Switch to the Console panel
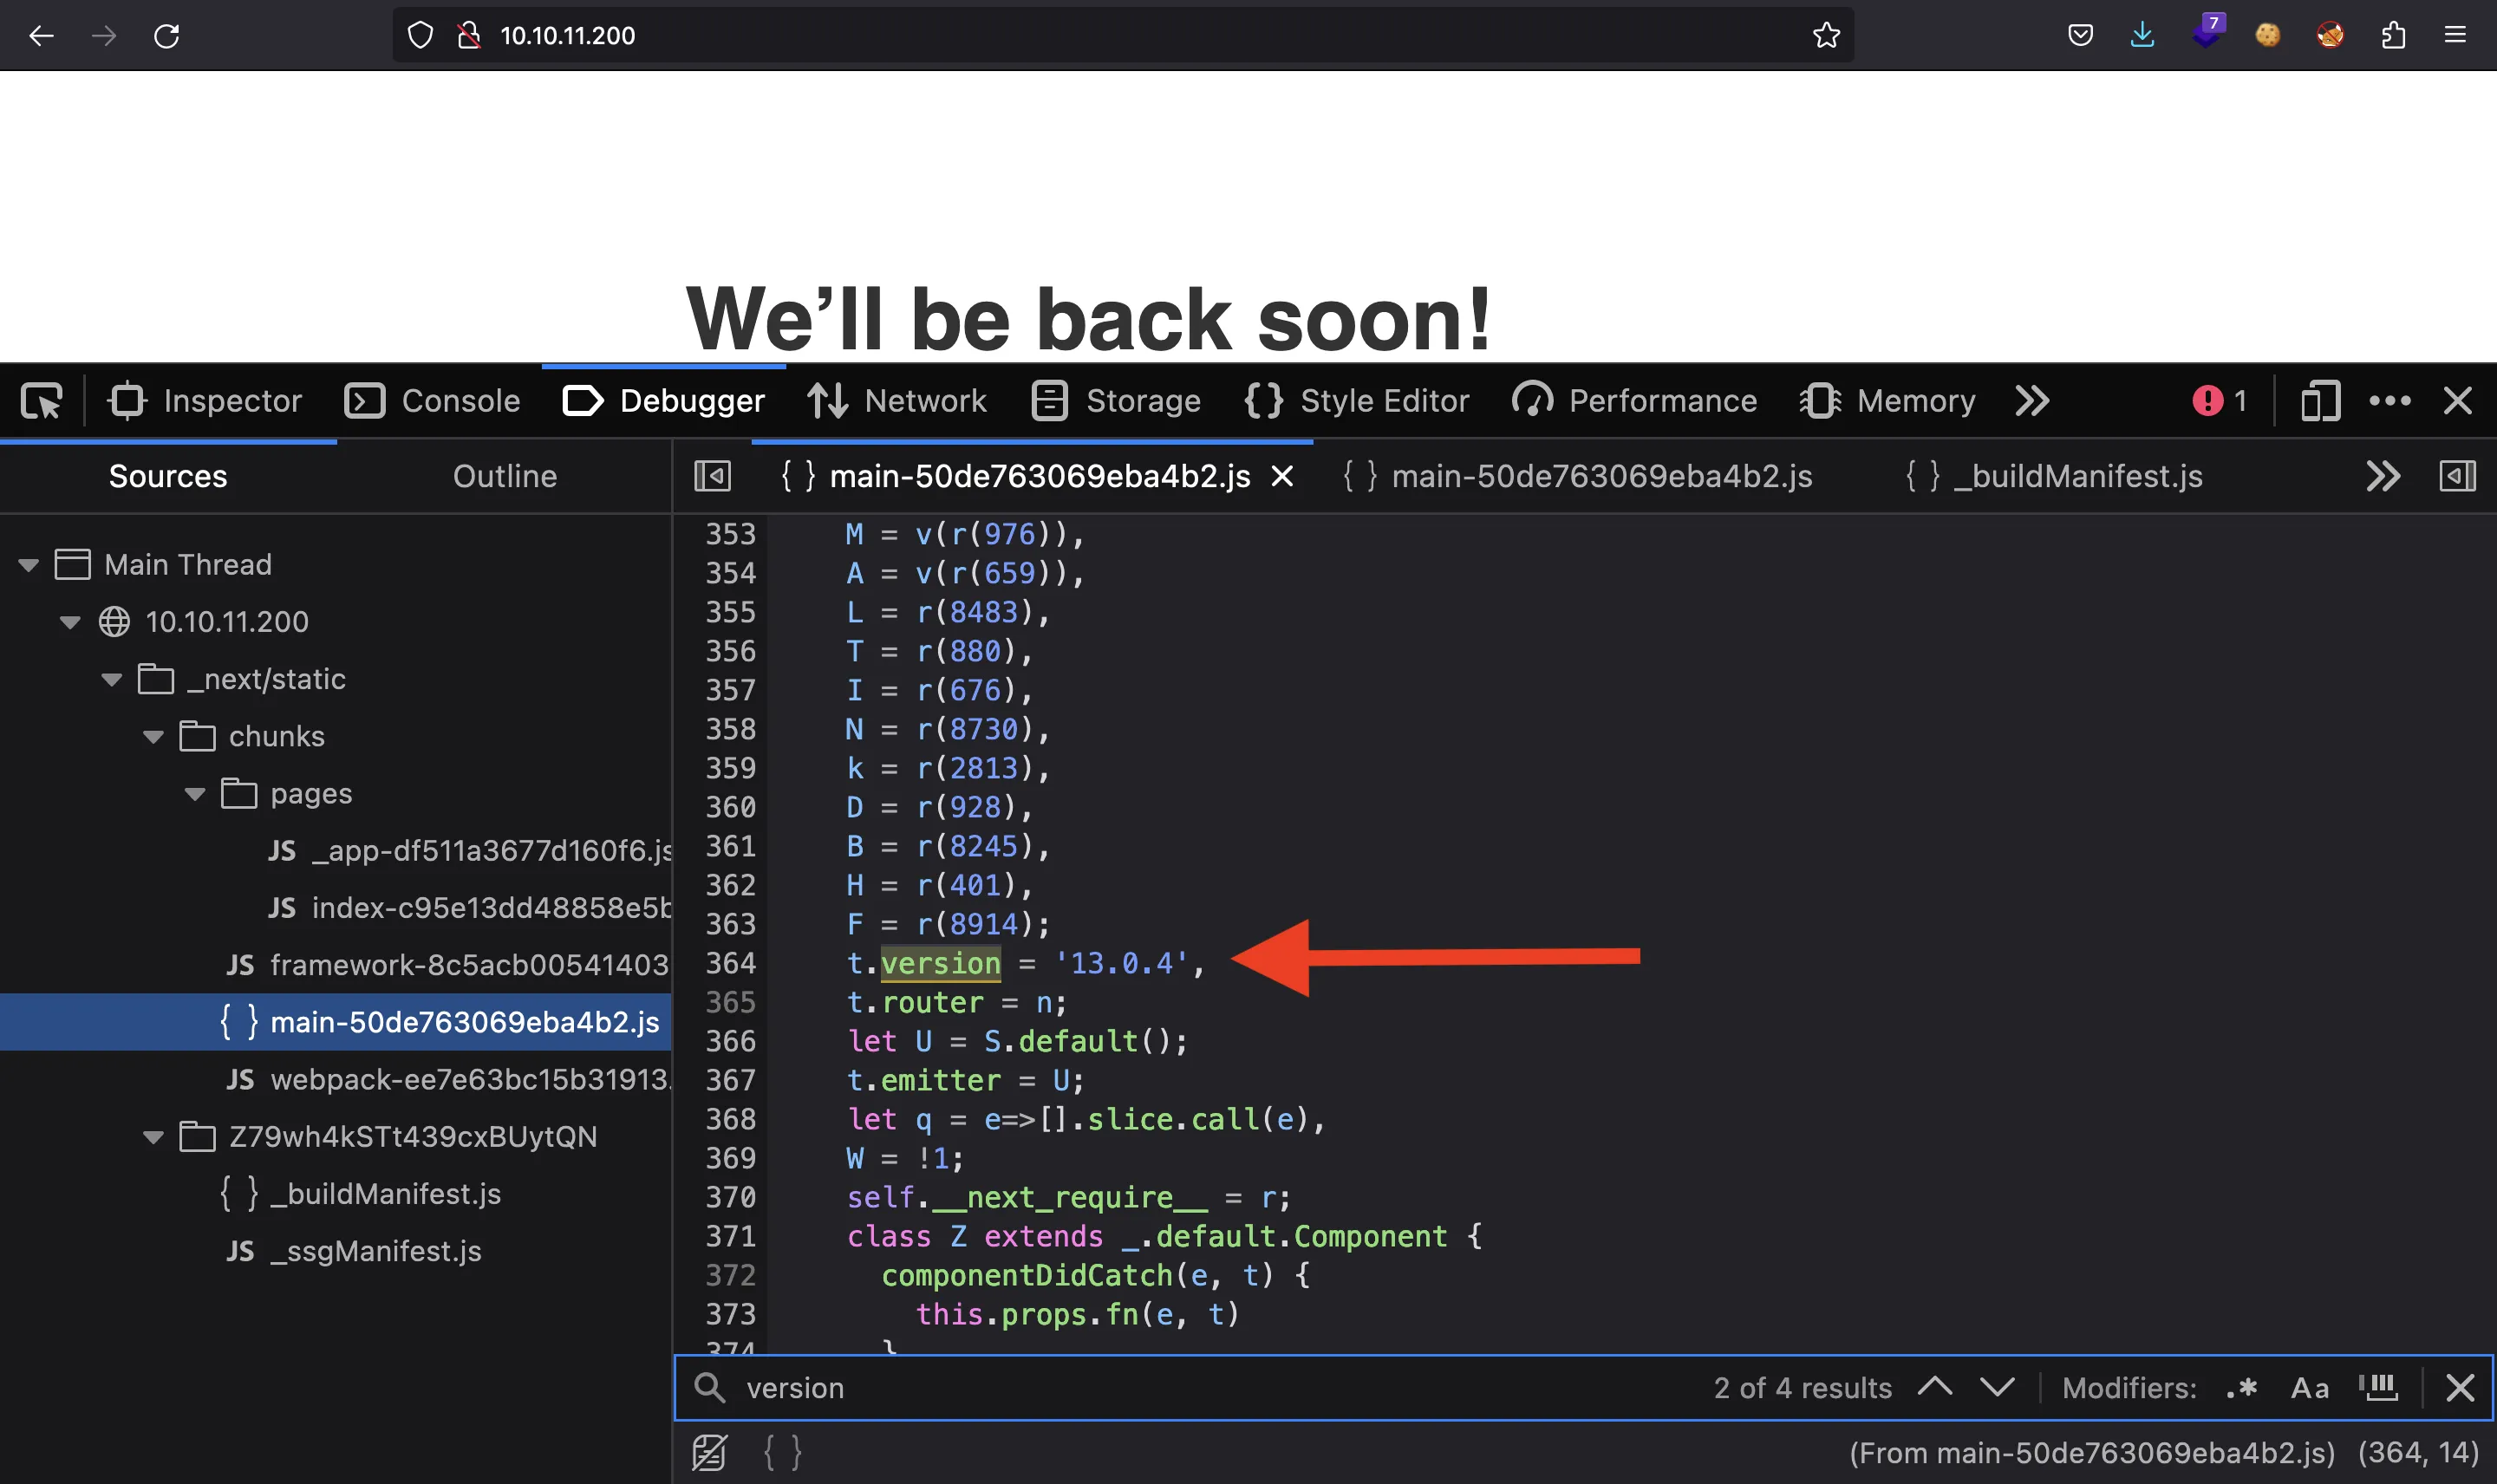 [432, 401]
